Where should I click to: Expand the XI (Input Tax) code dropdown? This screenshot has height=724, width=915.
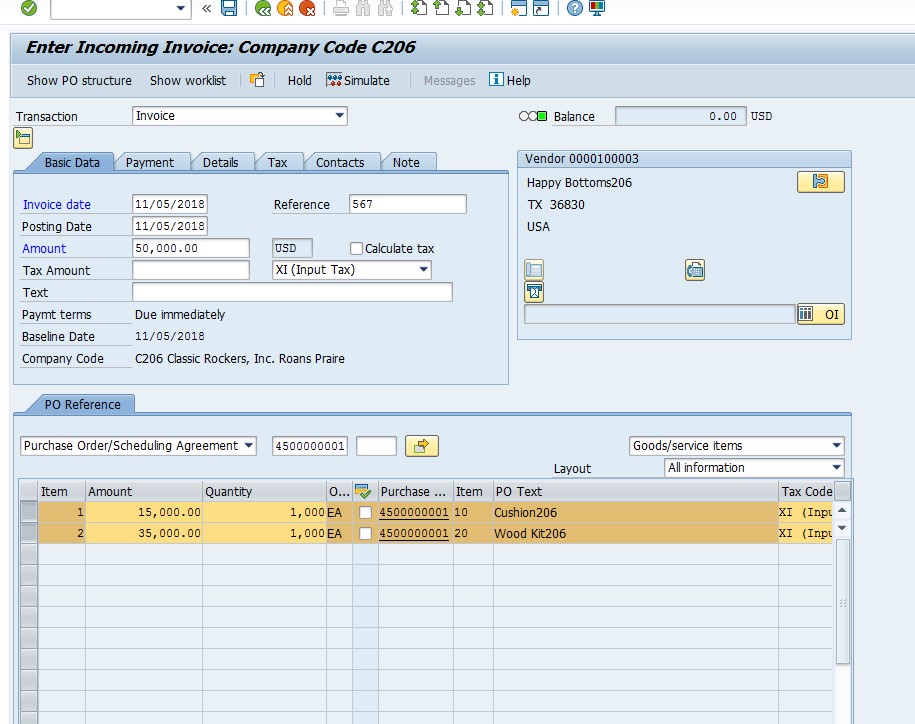coord(424,270)
